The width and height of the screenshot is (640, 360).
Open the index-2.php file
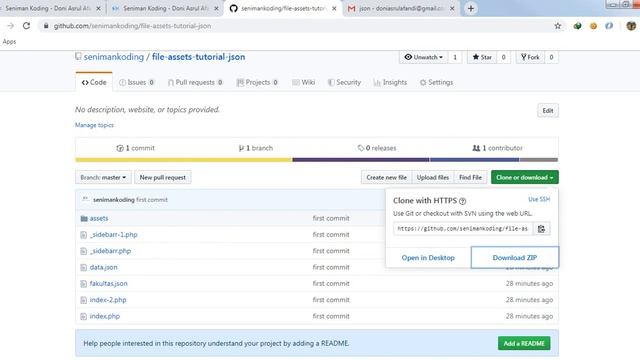(x=108, y=300)
